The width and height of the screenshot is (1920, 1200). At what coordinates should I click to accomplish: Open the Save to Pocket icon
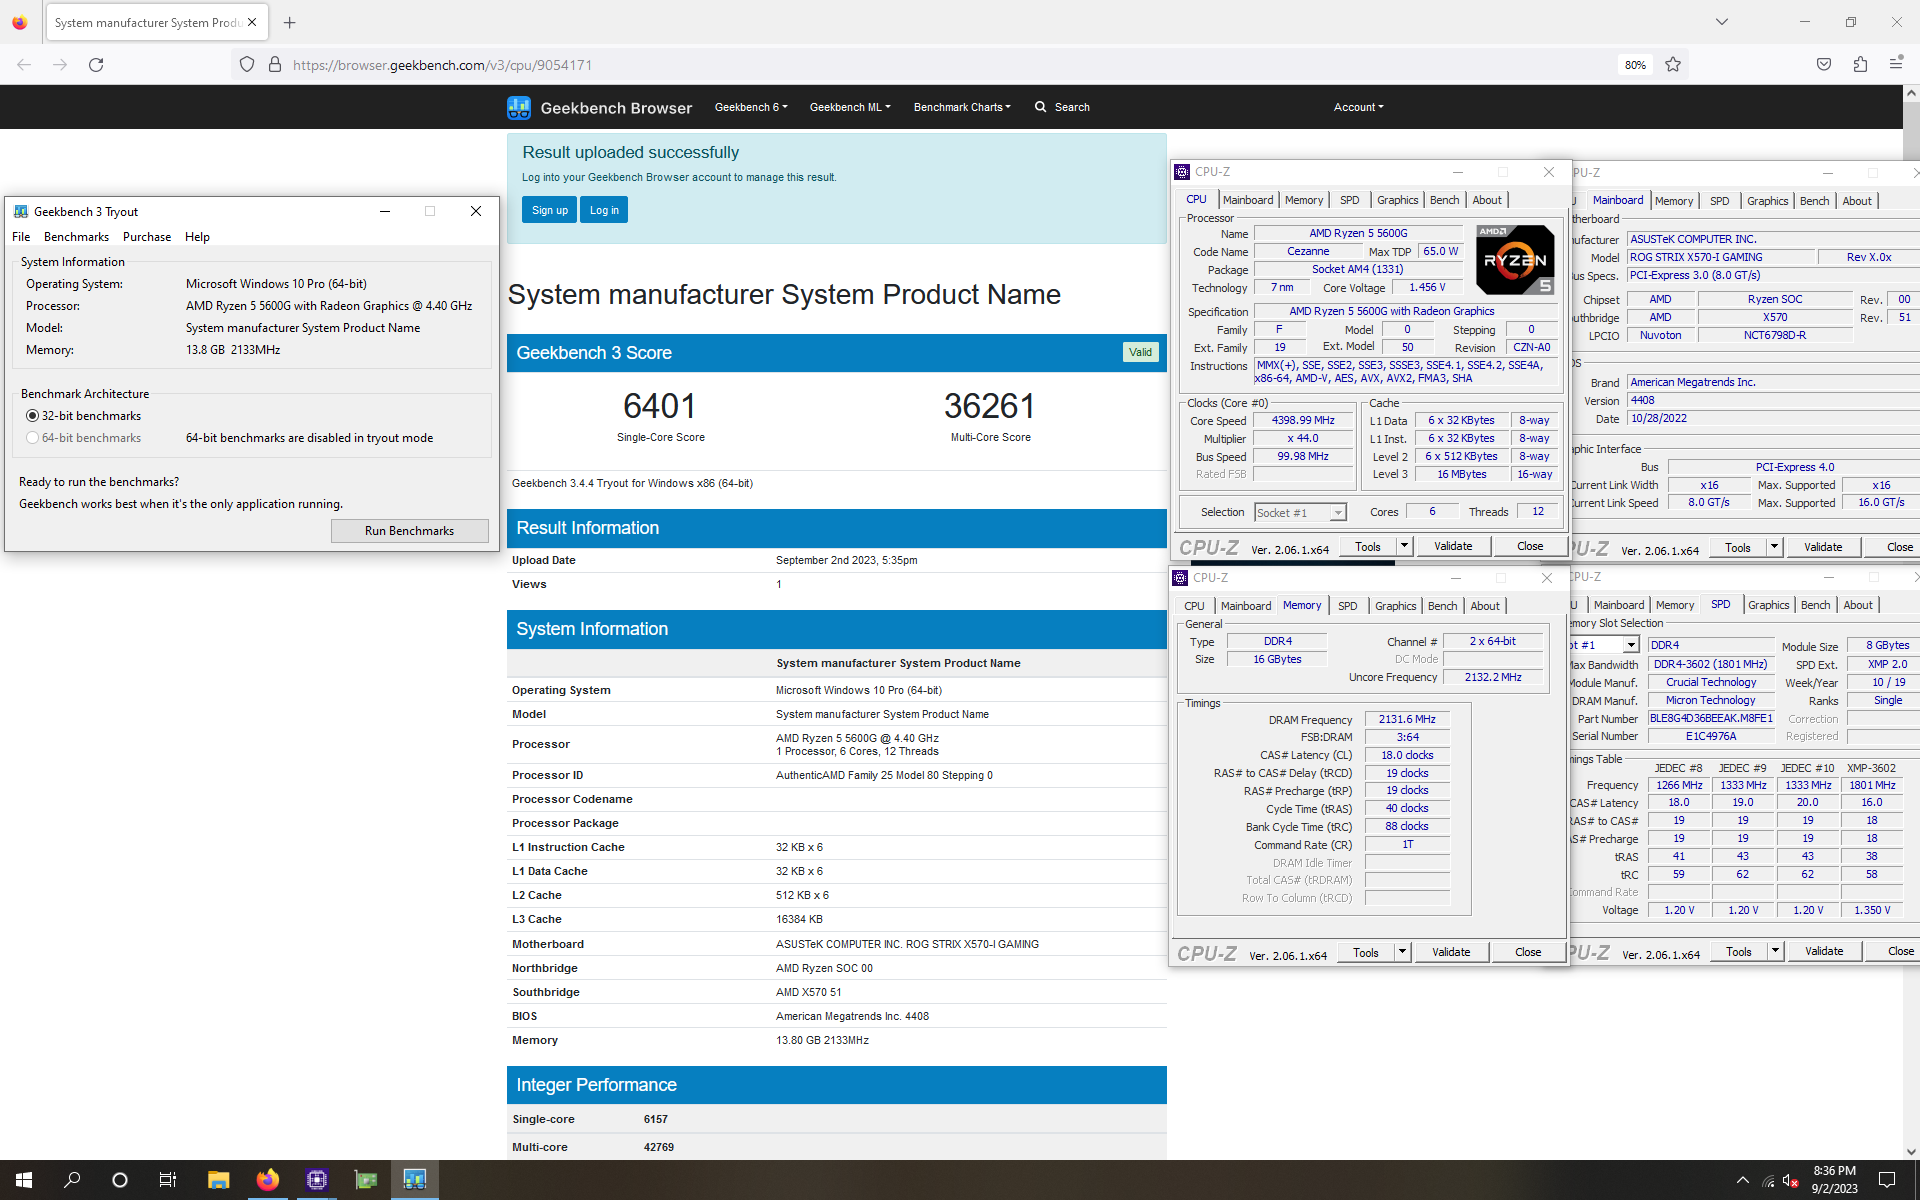[1824, 65]
